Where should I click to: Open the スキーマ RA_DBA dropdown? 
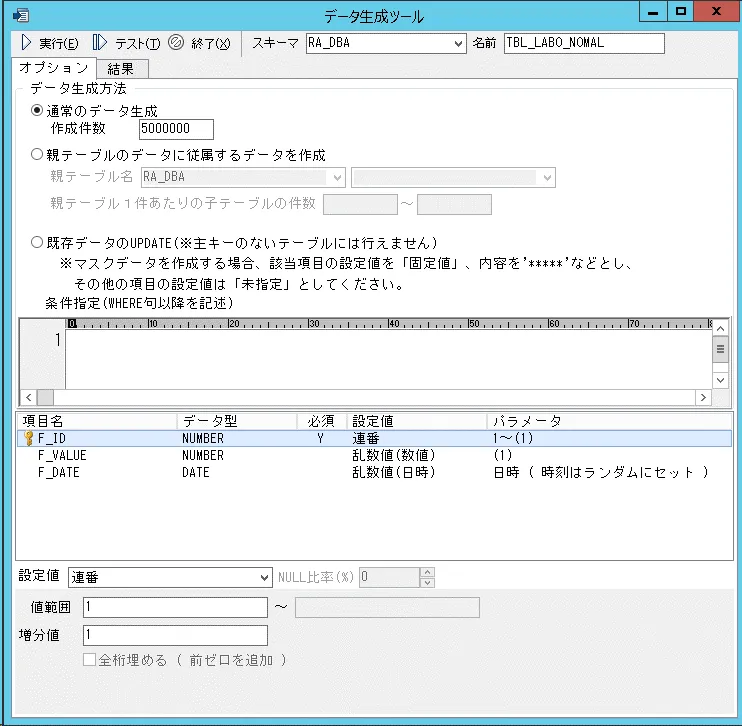(458, 44)
